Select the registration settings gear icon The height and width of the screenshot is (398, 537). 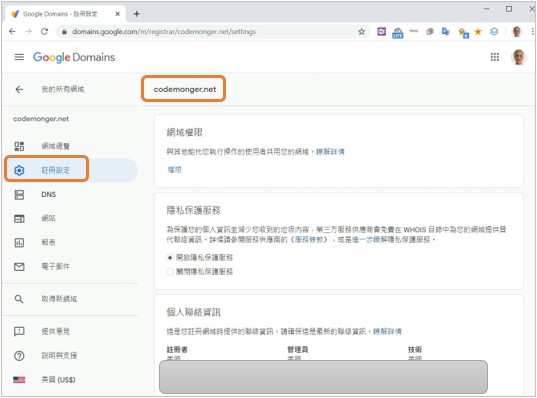[19, 170]
